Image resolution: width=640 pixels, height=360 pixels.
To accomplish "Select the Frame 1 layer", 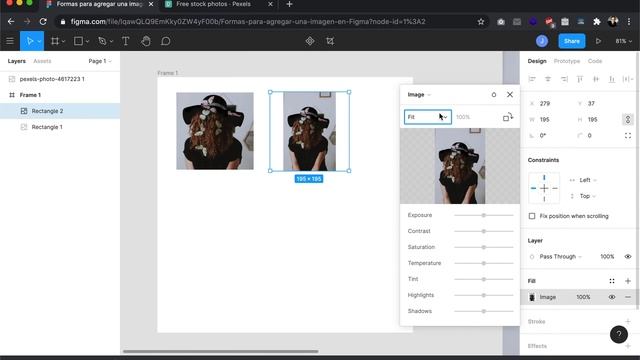I will [x=60, y=95].
